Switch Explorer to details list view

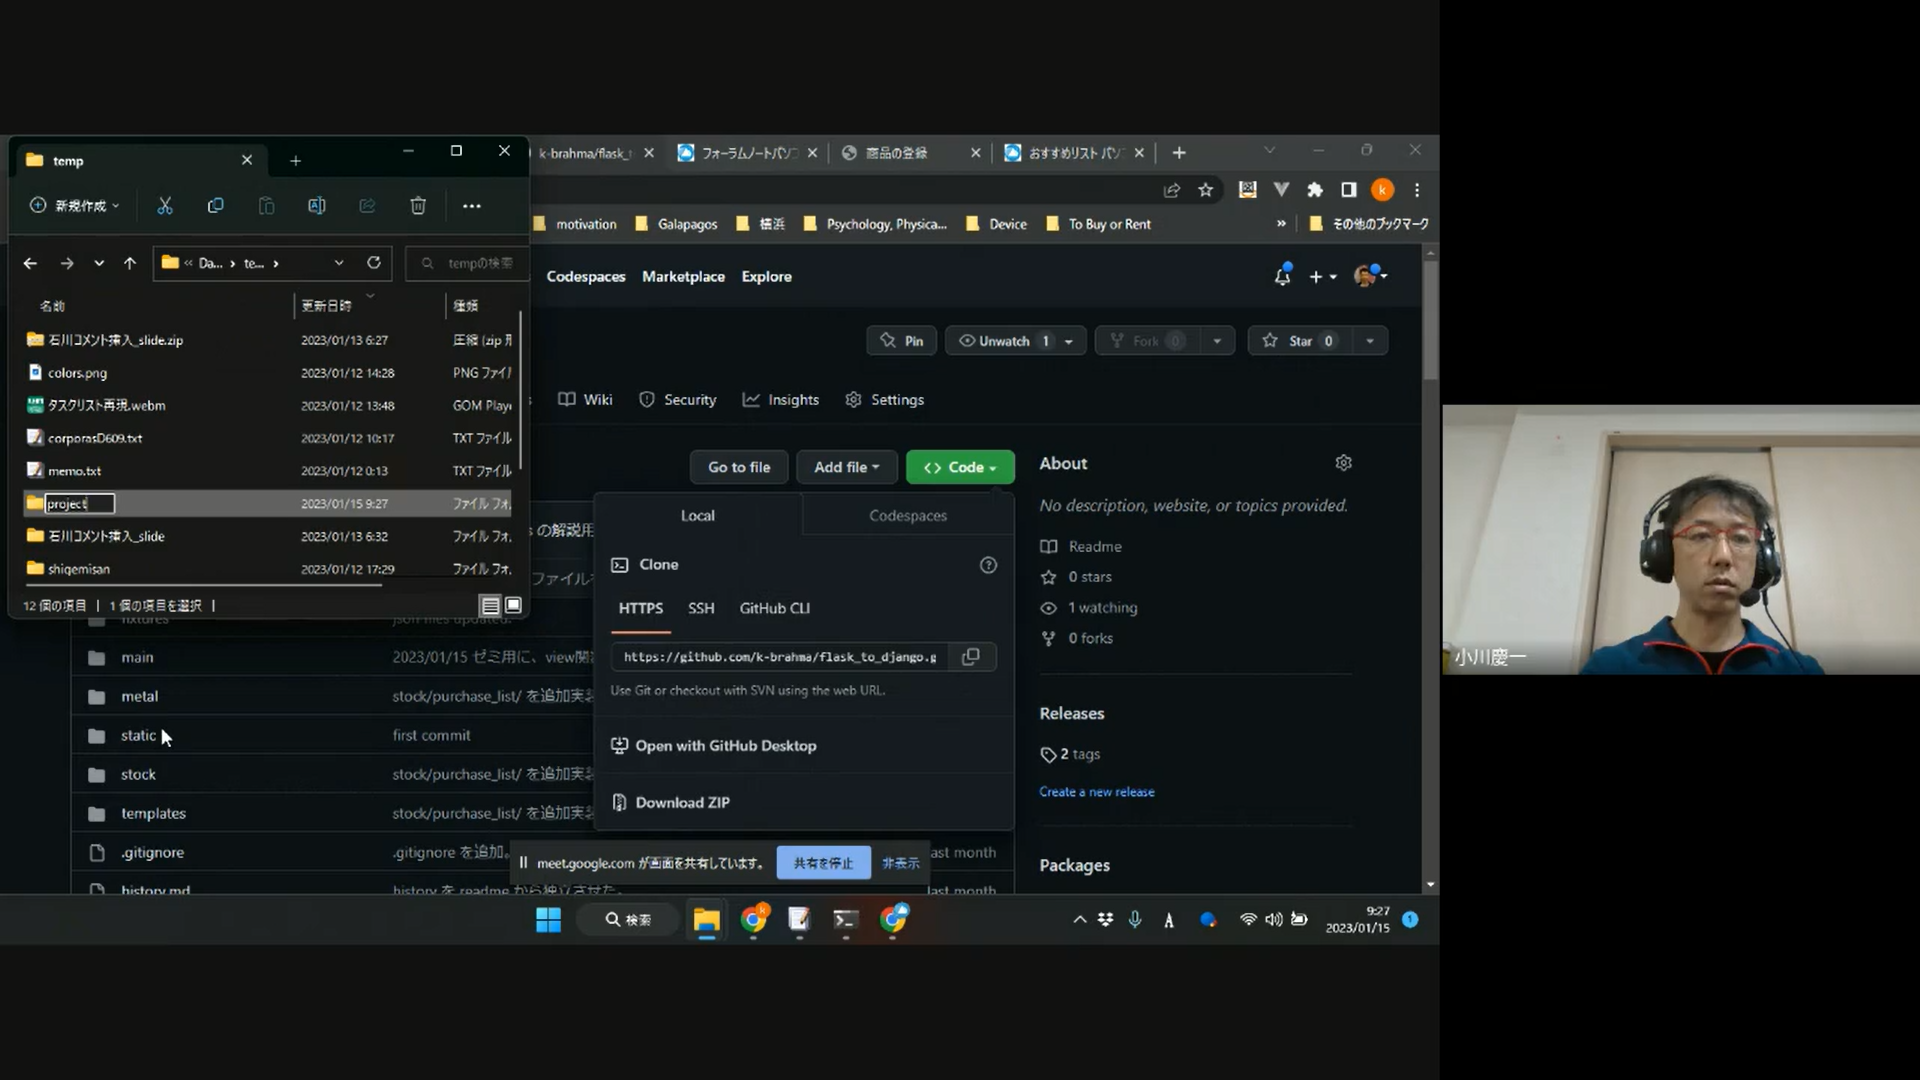coord(490,605)
